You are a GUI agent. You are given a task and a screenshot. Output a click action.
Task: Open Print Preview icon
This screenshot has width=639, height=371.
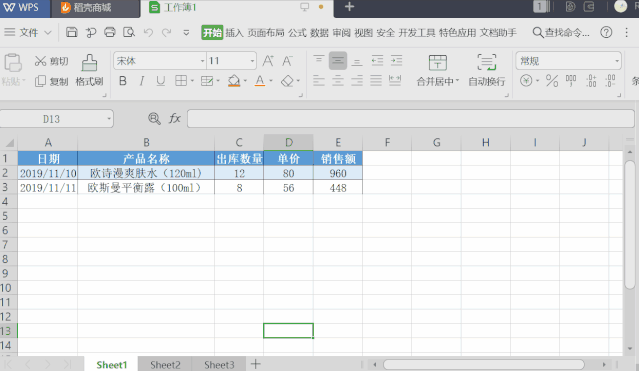coord(129,32)
